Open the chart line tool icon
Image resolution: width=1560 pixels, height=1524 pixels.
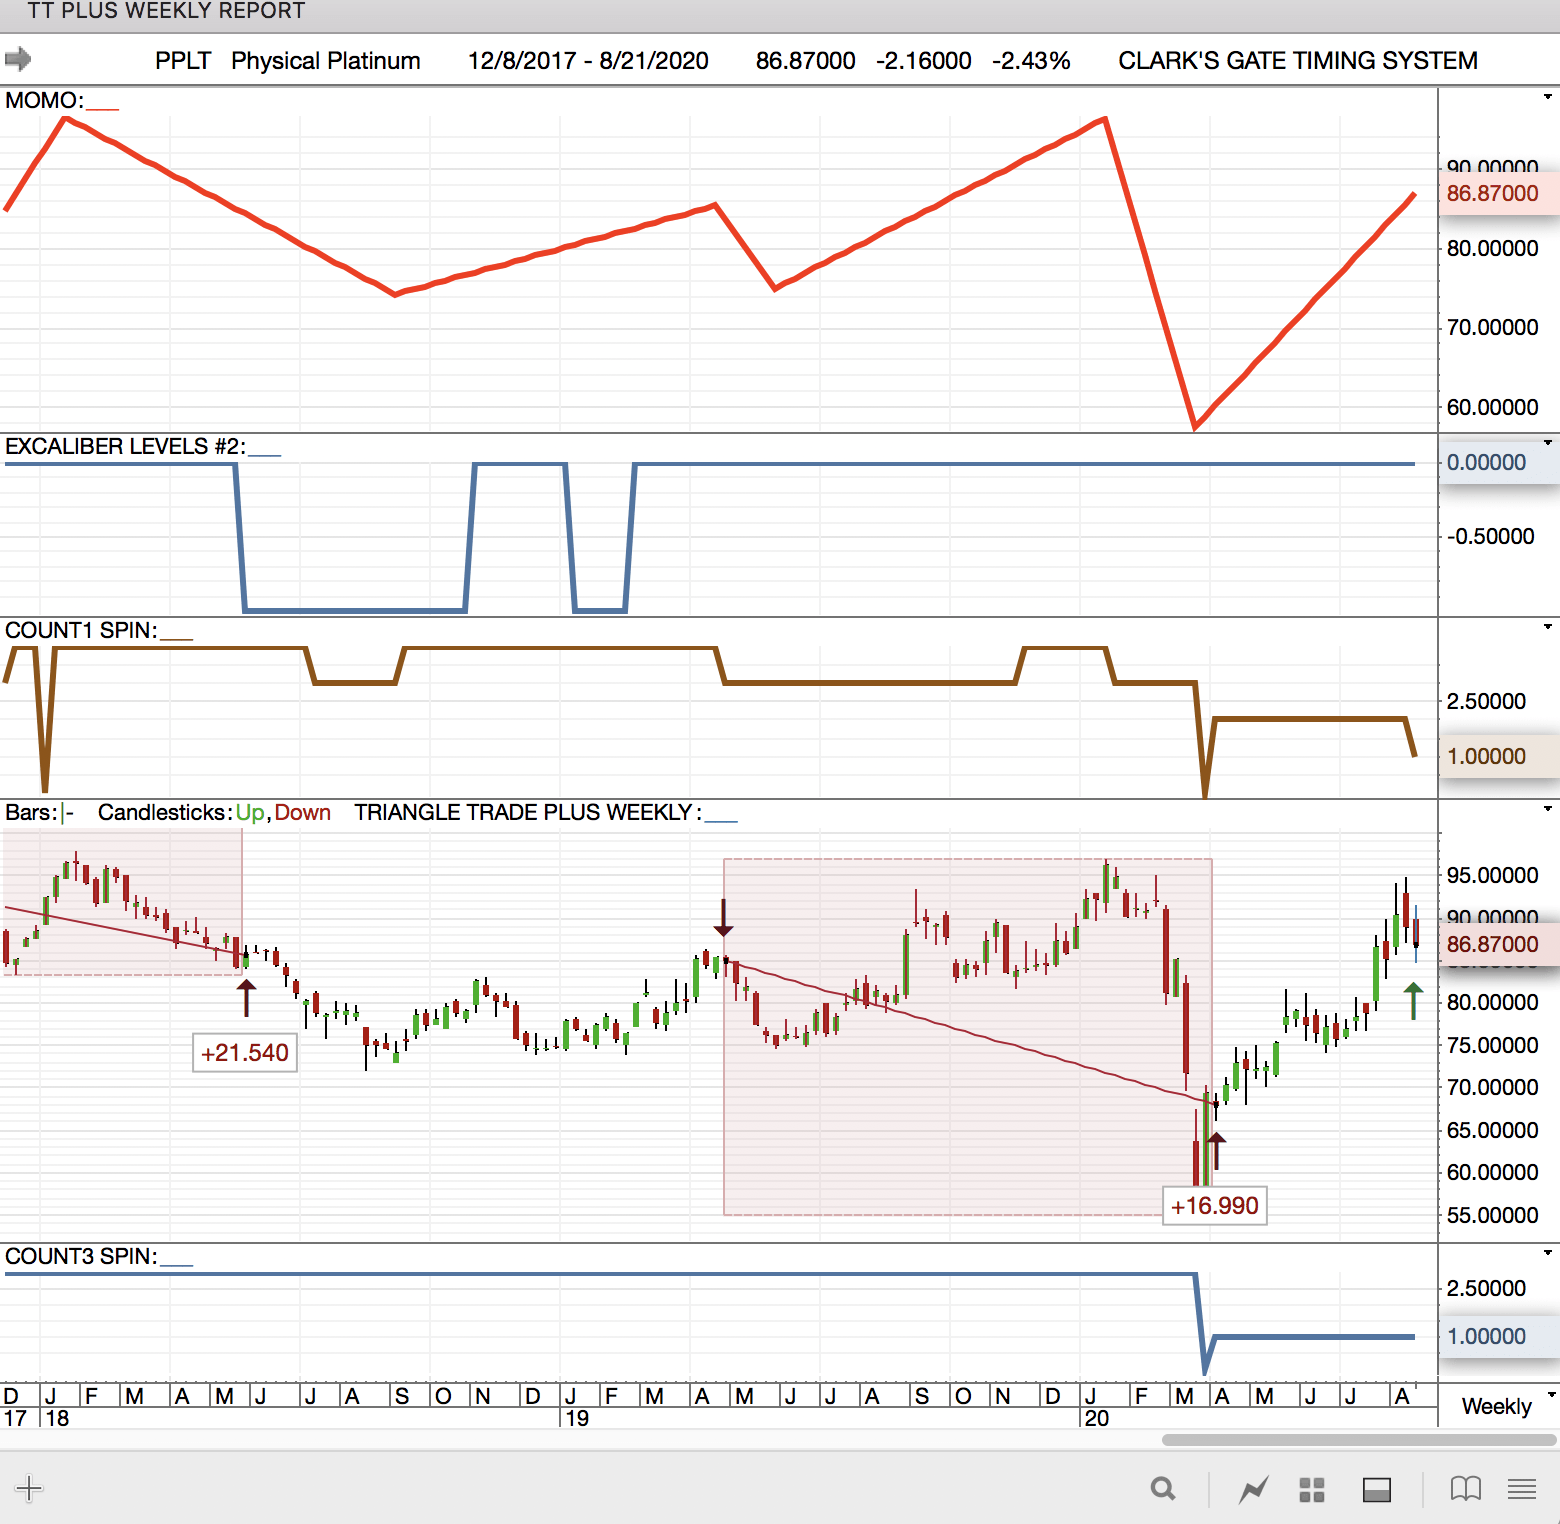1253,1489
